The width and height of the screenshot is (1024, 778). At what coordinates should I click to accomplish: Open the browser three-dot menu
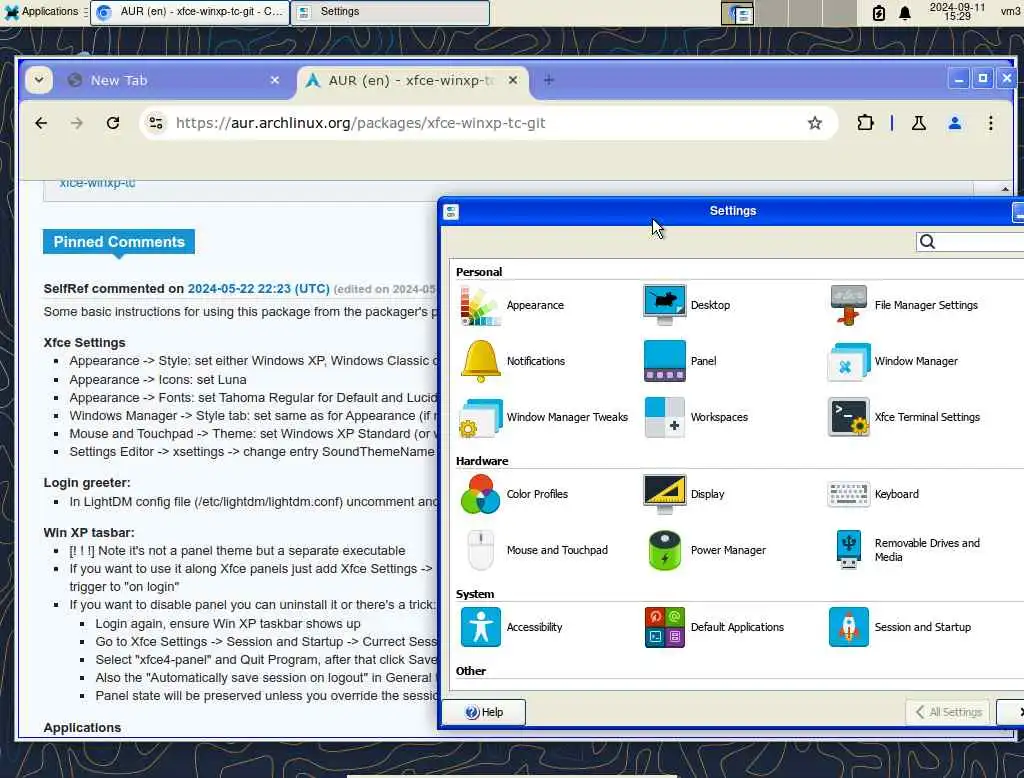click(991, 123)
